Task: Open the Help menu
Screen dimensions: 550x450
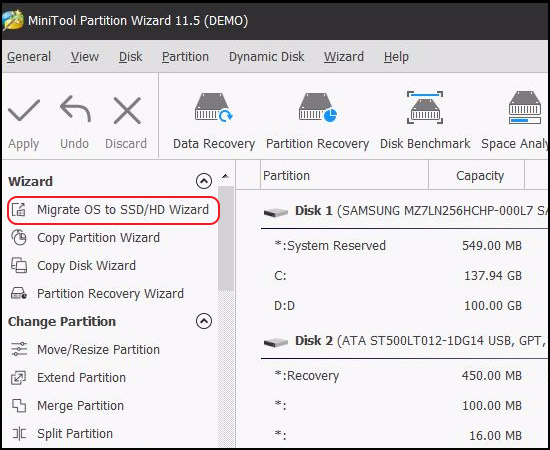Action: click(x=396, y=56)
